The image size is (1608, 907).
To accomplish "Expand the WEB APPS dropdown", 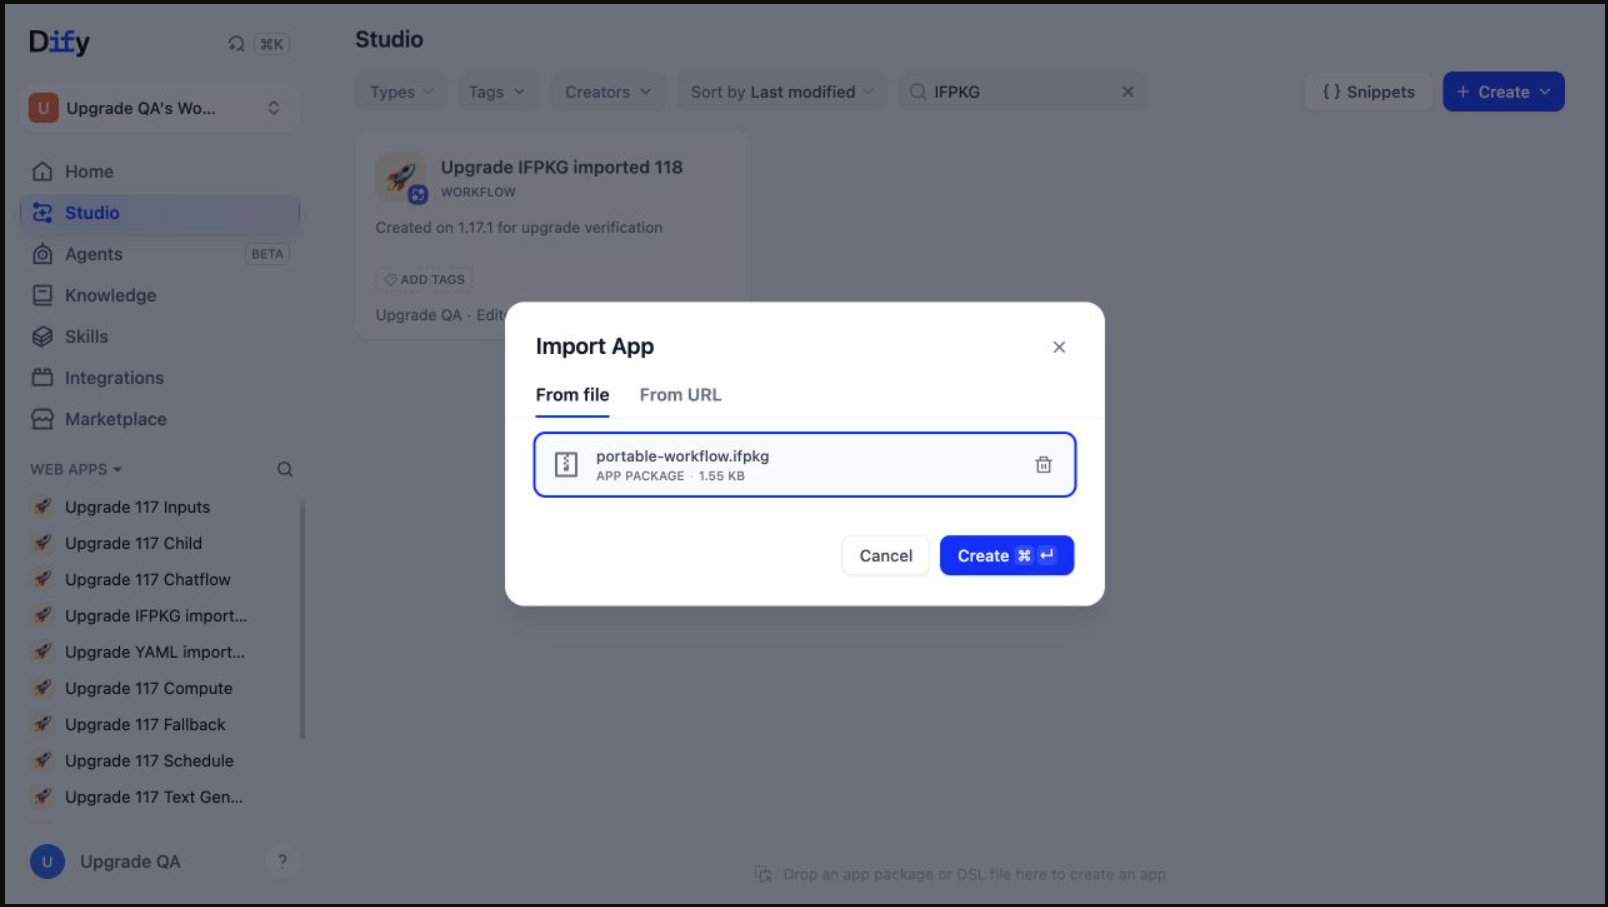I will point(76,469).
